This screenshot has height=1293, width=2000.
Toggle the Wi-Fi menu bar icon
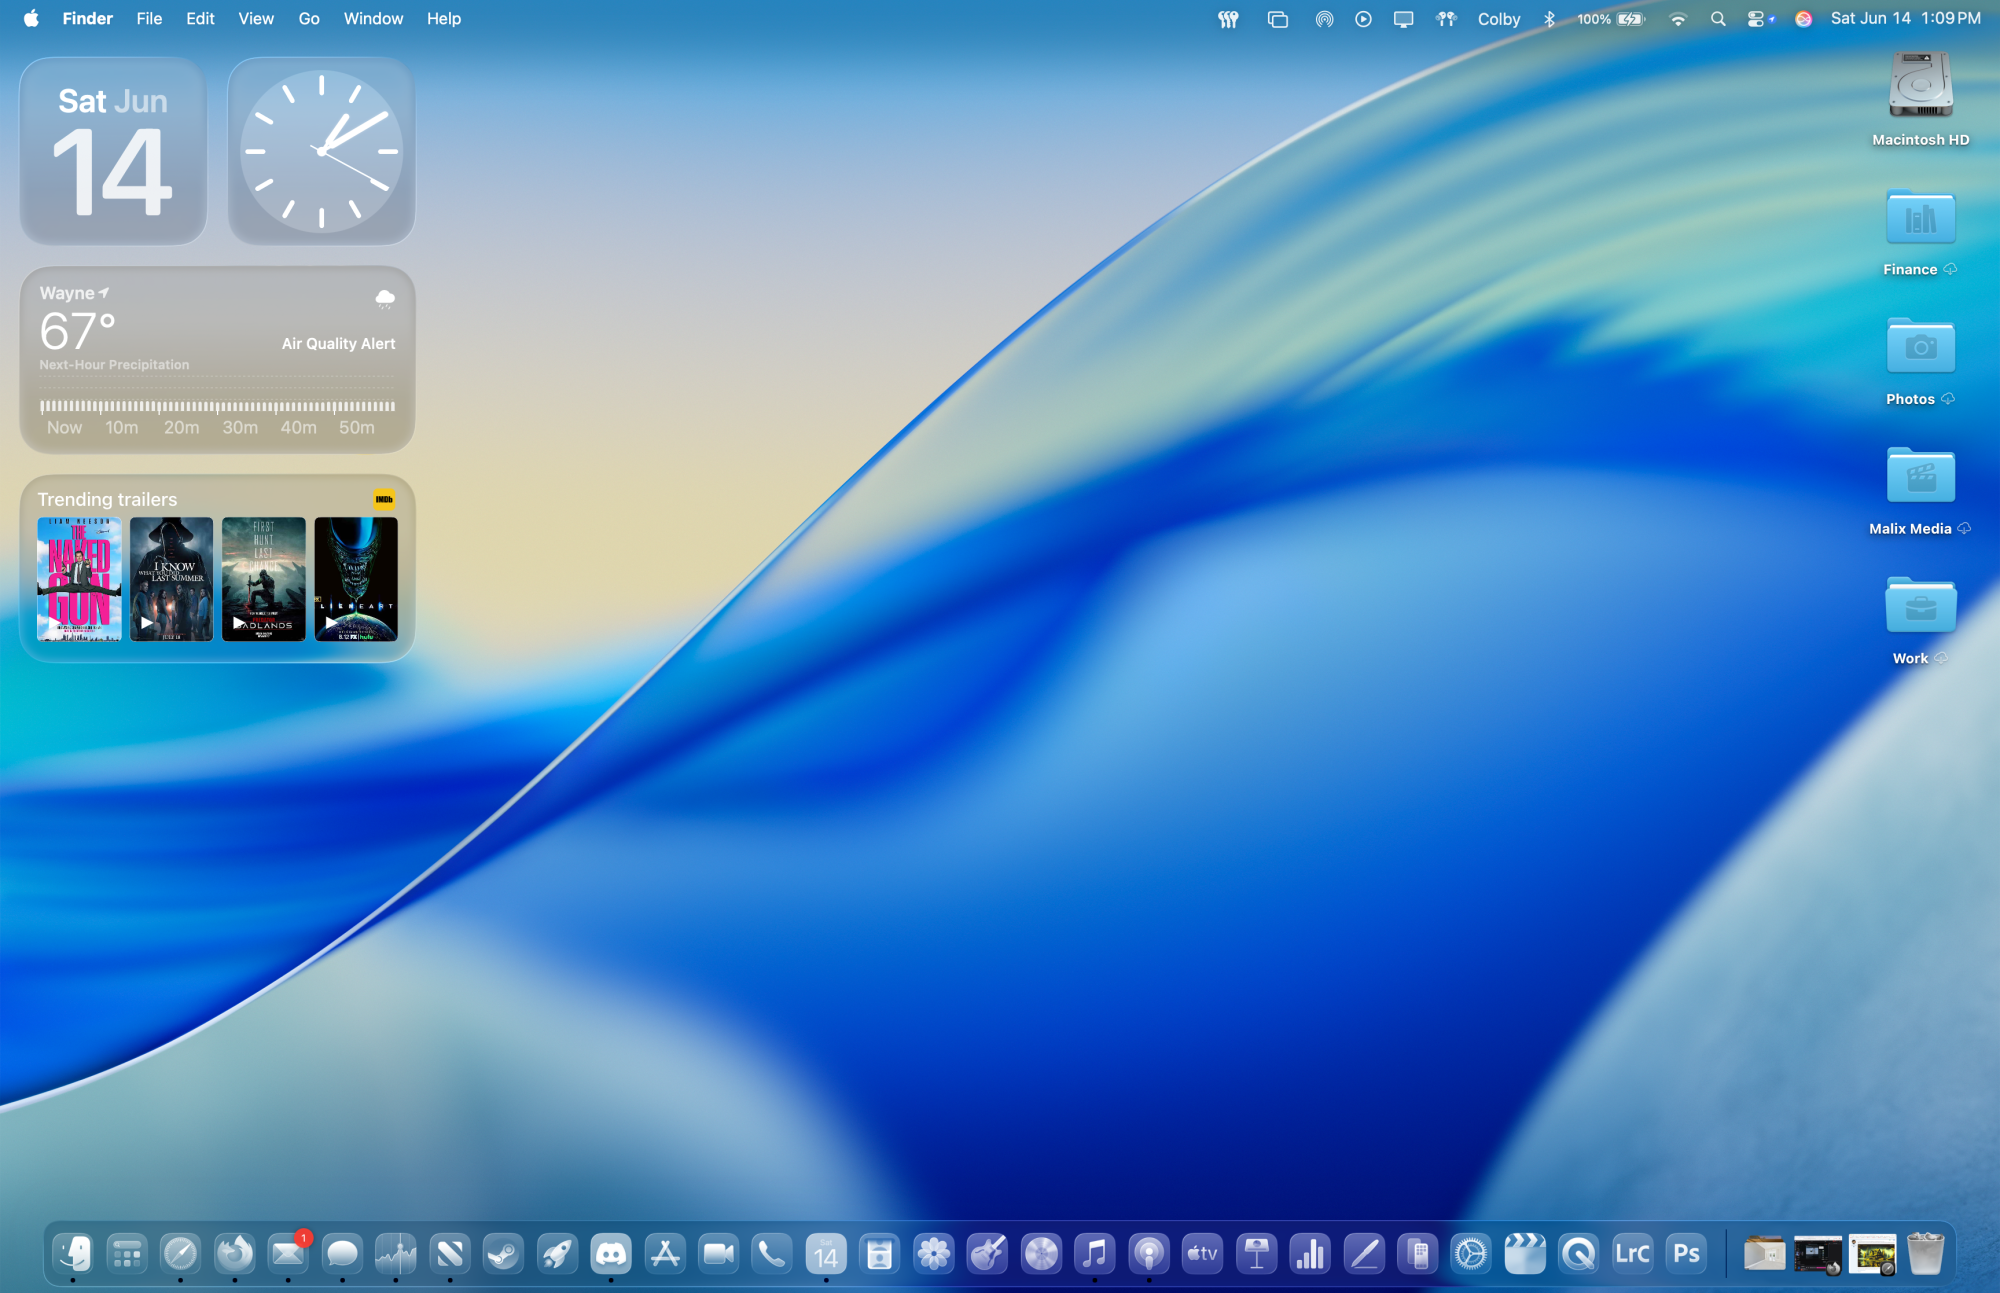point(1678,19)
